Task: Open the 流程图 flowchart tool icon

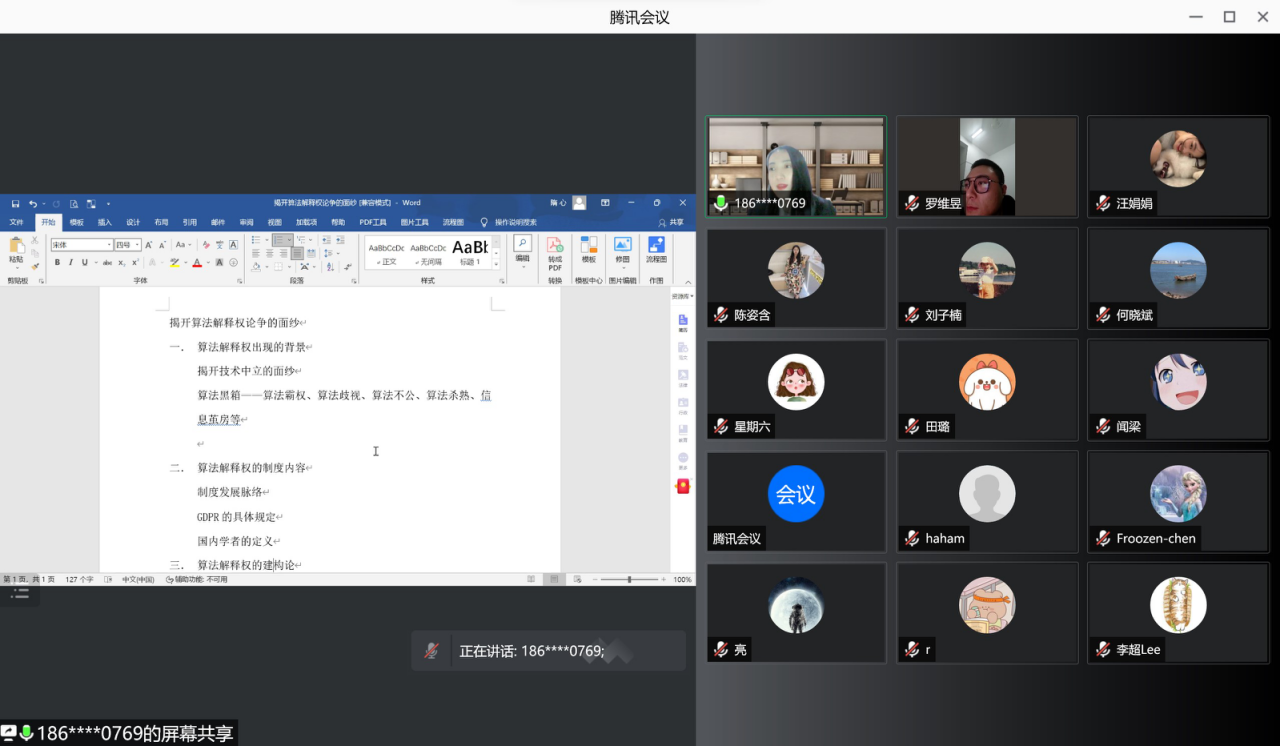Action: [656, 249]
